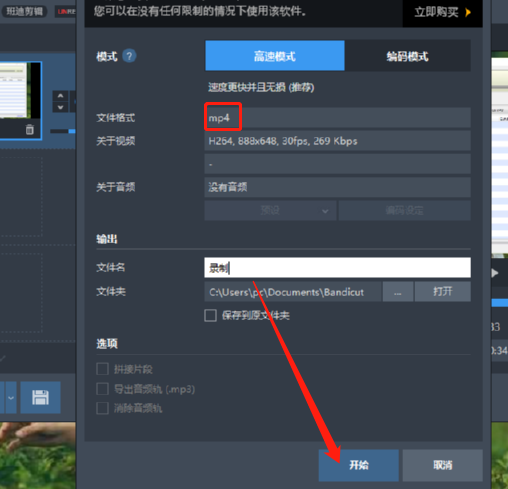Viewport: 508px width, 489px height.
Task: Open the 预设 preset dropdown
Action: 270,210
